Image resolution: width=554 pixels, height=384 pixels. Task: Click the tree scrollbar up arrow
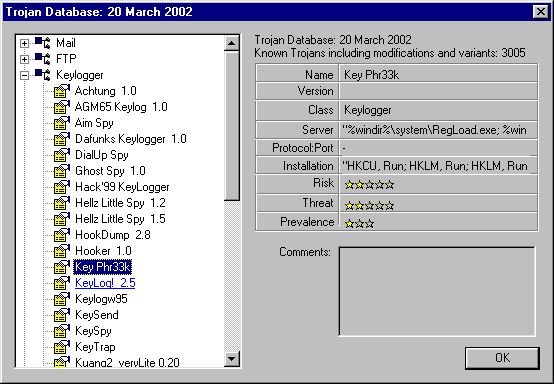tap(232, 44)
